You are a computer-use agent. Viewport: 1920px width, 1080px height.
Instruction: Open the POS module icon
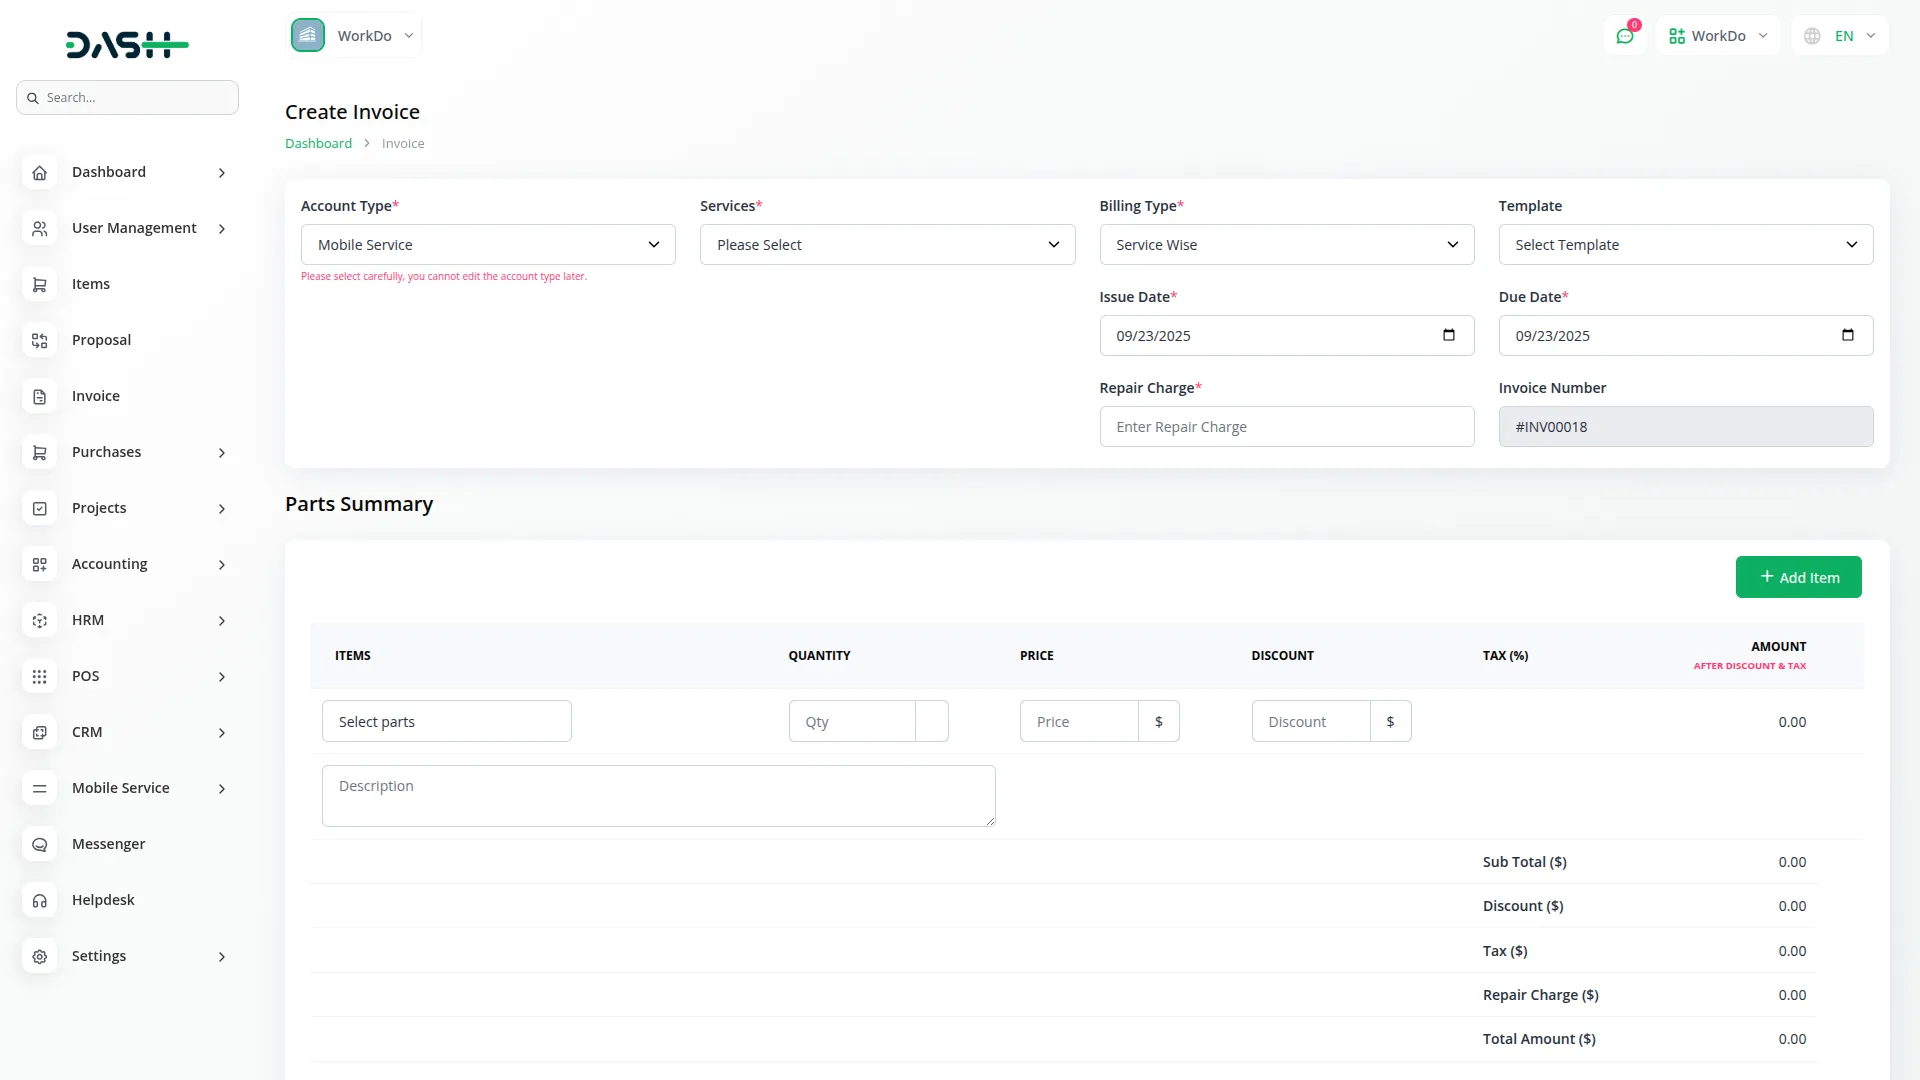tap(39, 677)
